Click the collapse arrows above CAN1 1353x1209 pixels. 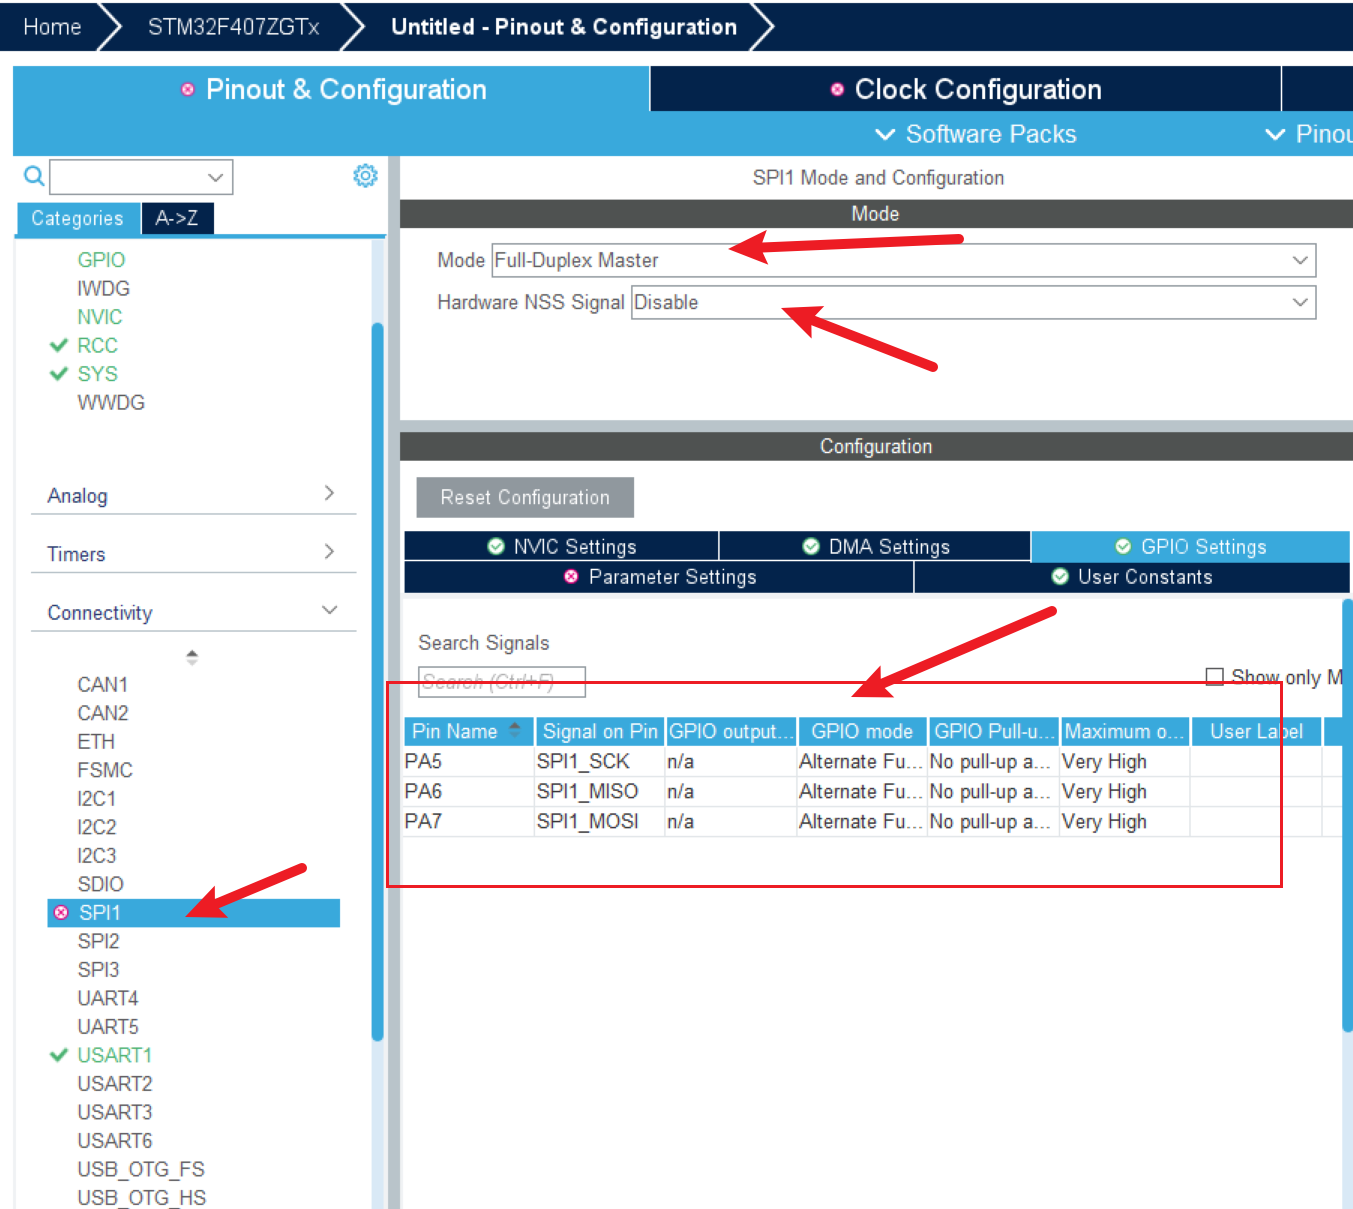click(192, 657)
